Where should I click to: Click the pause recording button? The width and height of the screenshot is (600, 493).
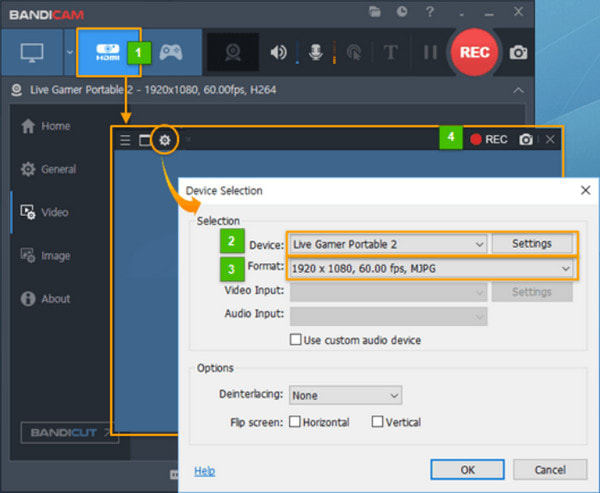point(430,52)
